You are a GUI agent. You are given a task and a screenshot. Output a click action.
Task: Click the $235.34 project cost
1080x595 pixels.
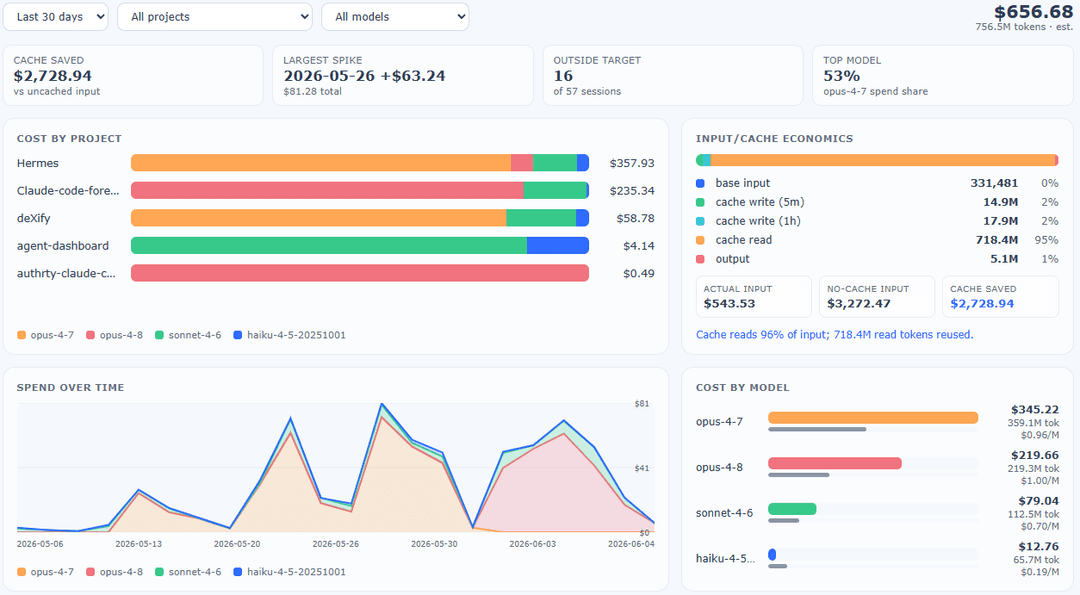click(x=632, y=191)
